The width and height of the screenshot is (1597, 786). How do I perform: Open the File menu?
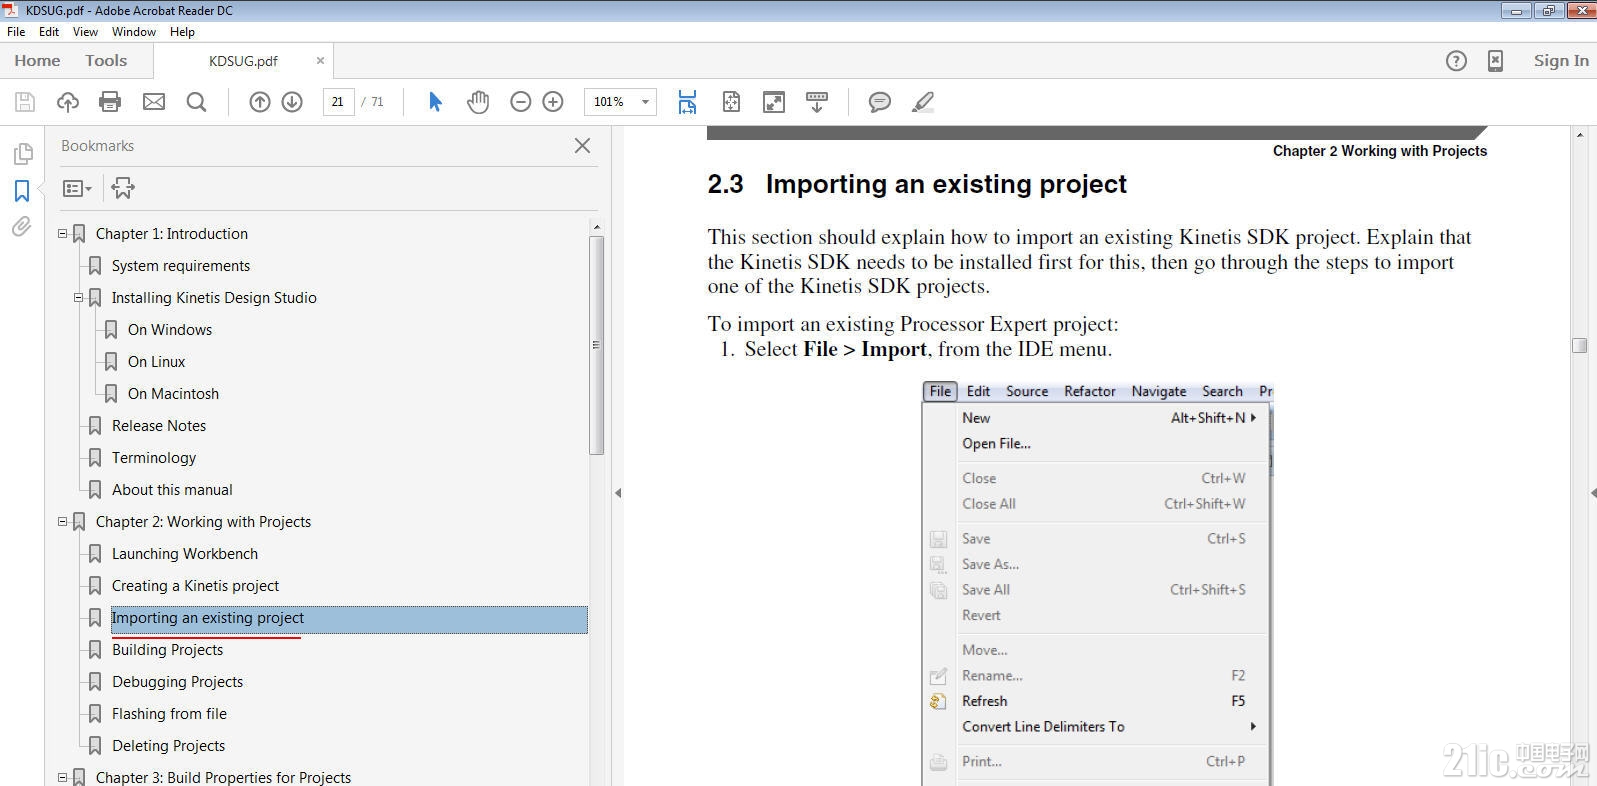[16, 32]
